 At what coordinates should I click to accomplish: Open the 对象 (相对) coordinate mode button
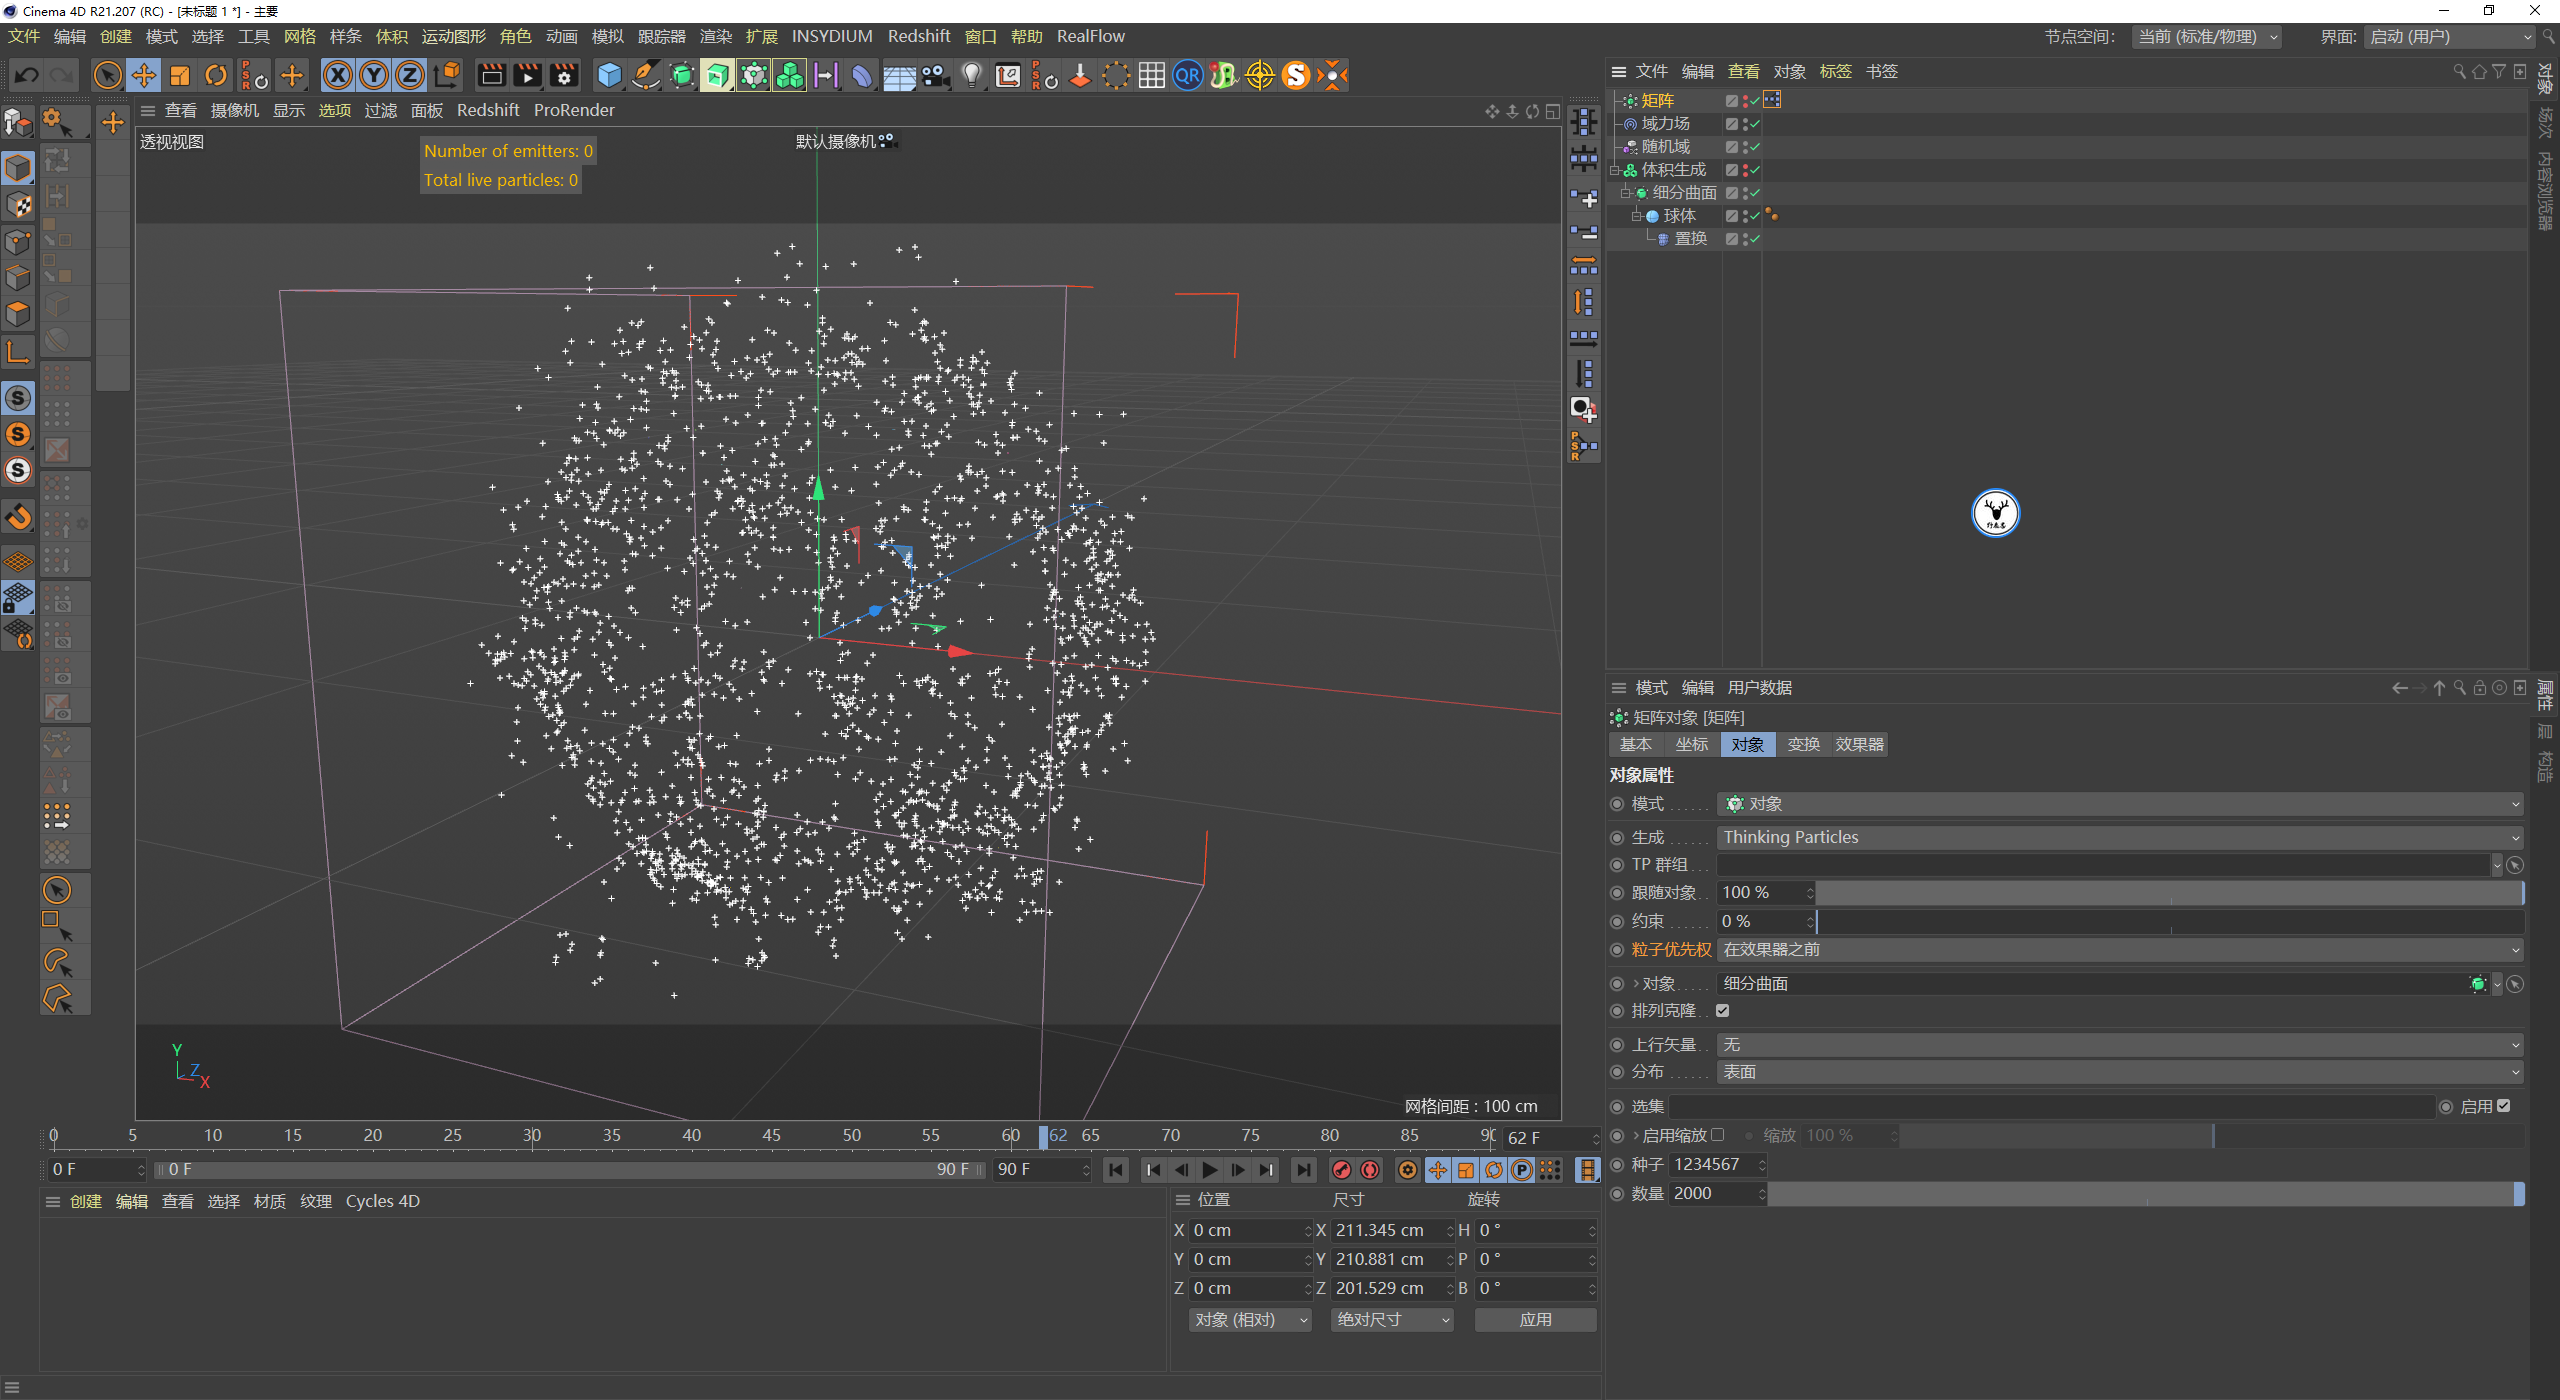pyautogui.click(x=1249, y=1320)
